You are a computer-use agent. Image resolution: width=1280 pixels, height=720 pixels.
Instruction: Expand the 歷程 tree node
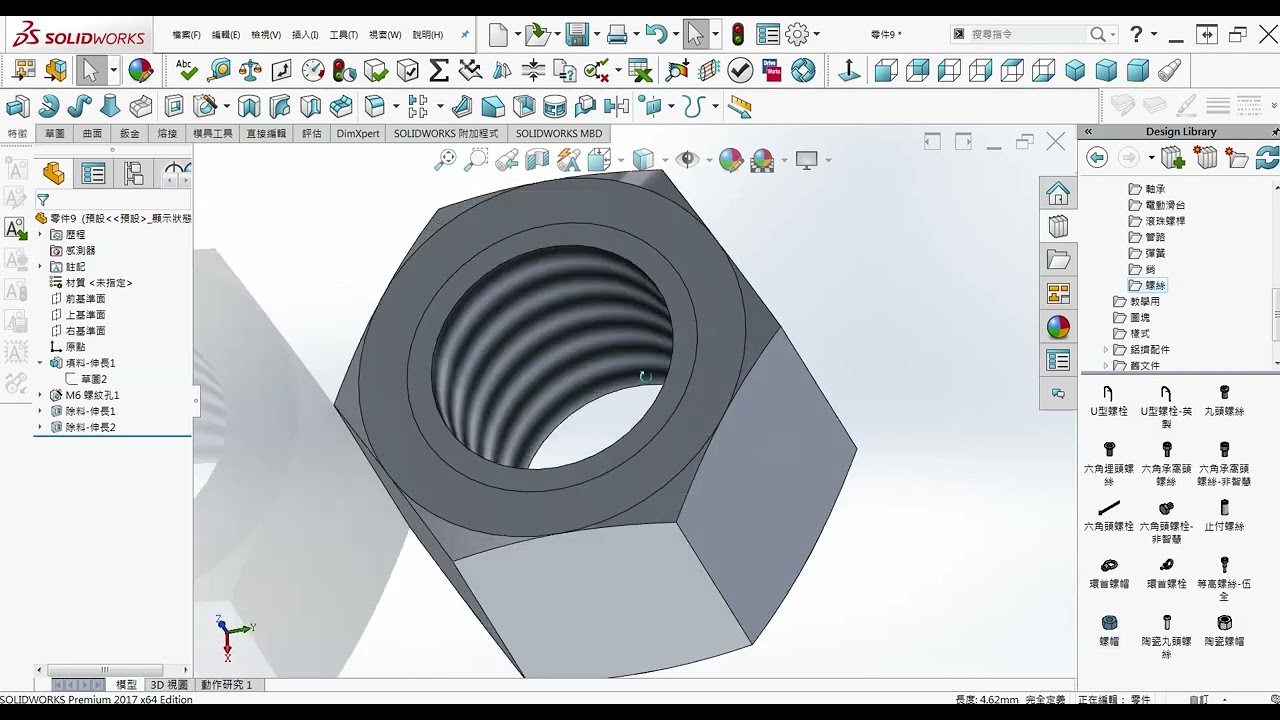[x=41, y=234]
